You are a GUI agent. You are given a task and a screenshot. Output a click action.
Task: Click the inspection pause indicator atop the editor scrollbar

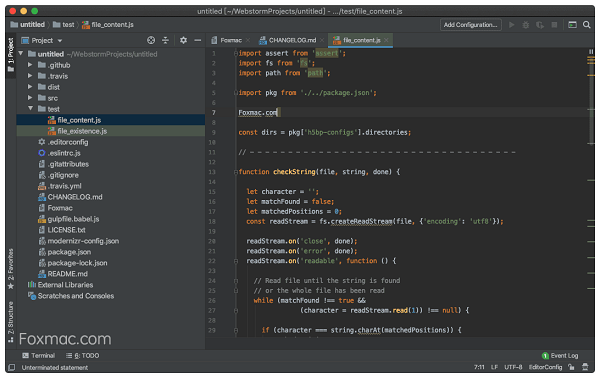[591, 52]
